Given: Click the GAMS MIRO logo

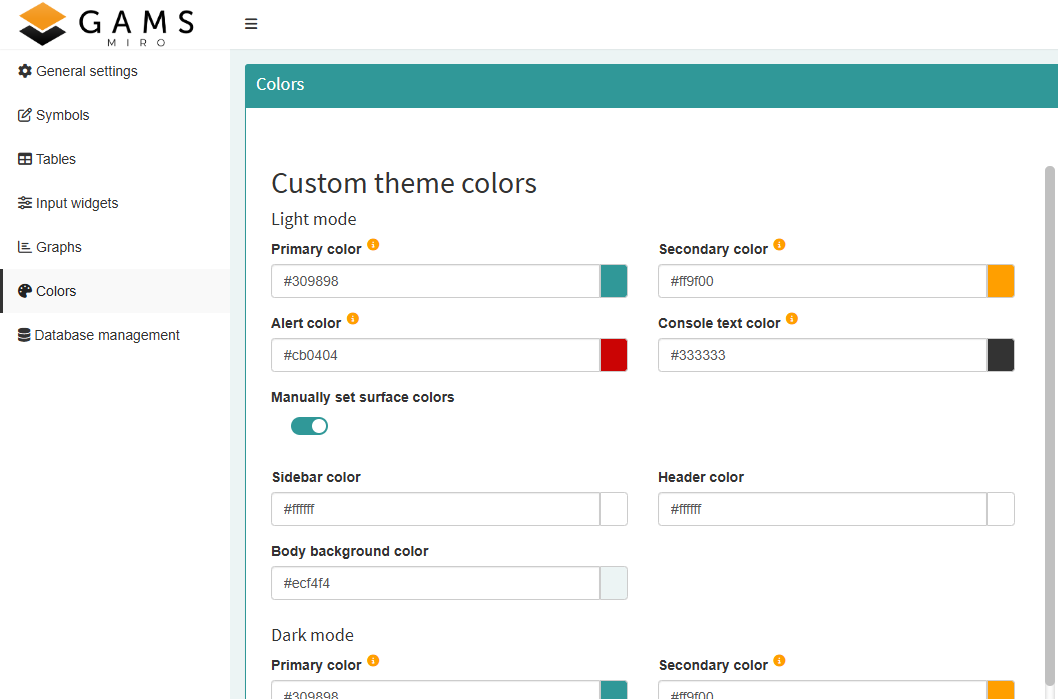Looking at the screenshot, I should tap(105, 24).
